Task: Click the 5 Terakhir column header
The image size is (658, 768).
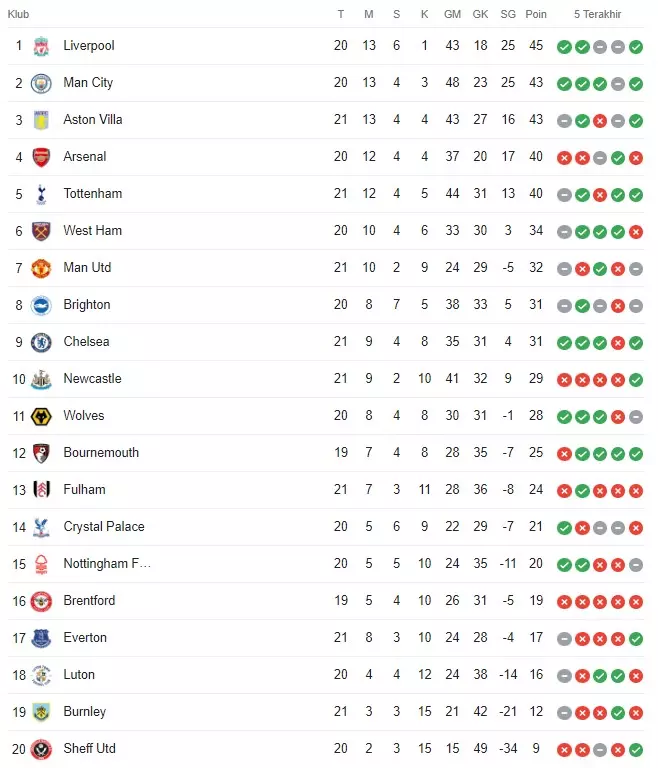Action: (597, 14)
